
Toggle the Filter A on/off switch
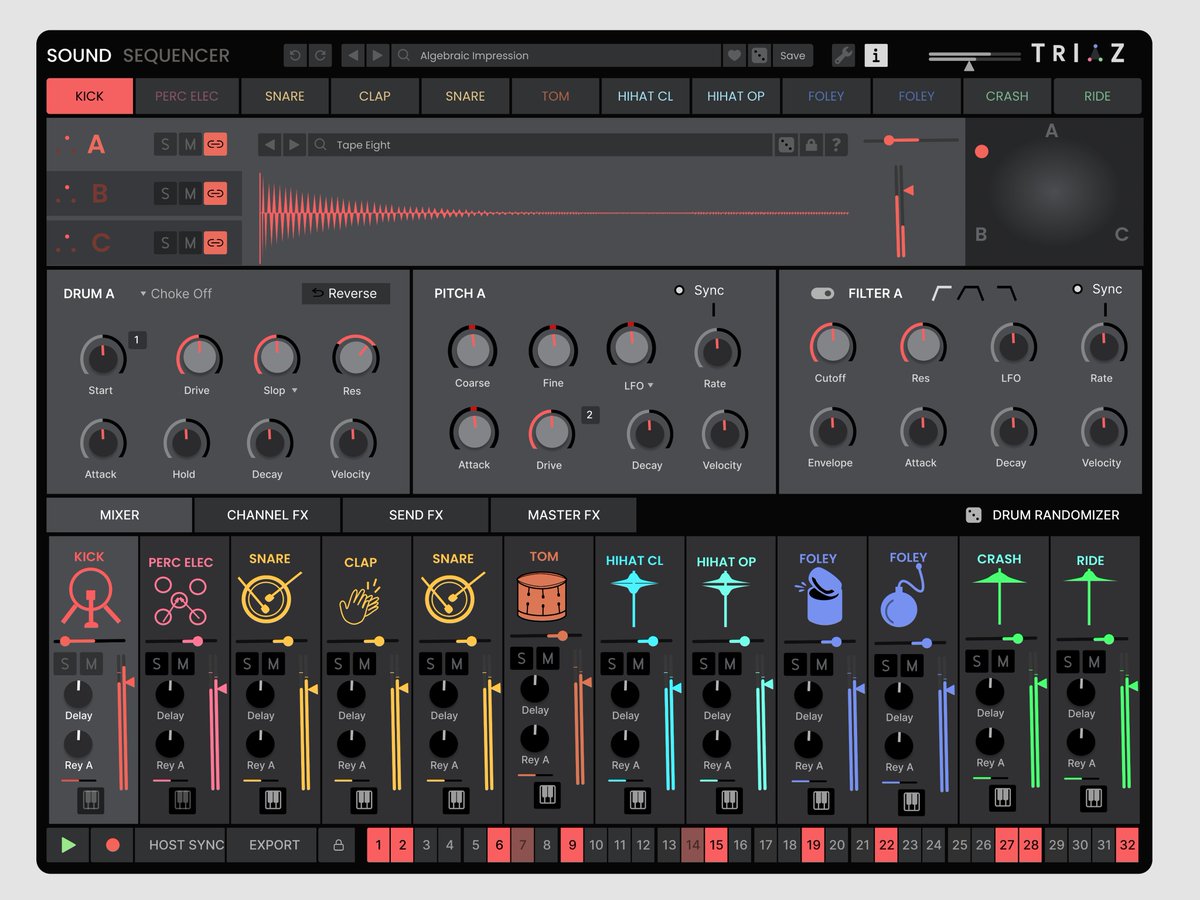click(x=823, y=293)
